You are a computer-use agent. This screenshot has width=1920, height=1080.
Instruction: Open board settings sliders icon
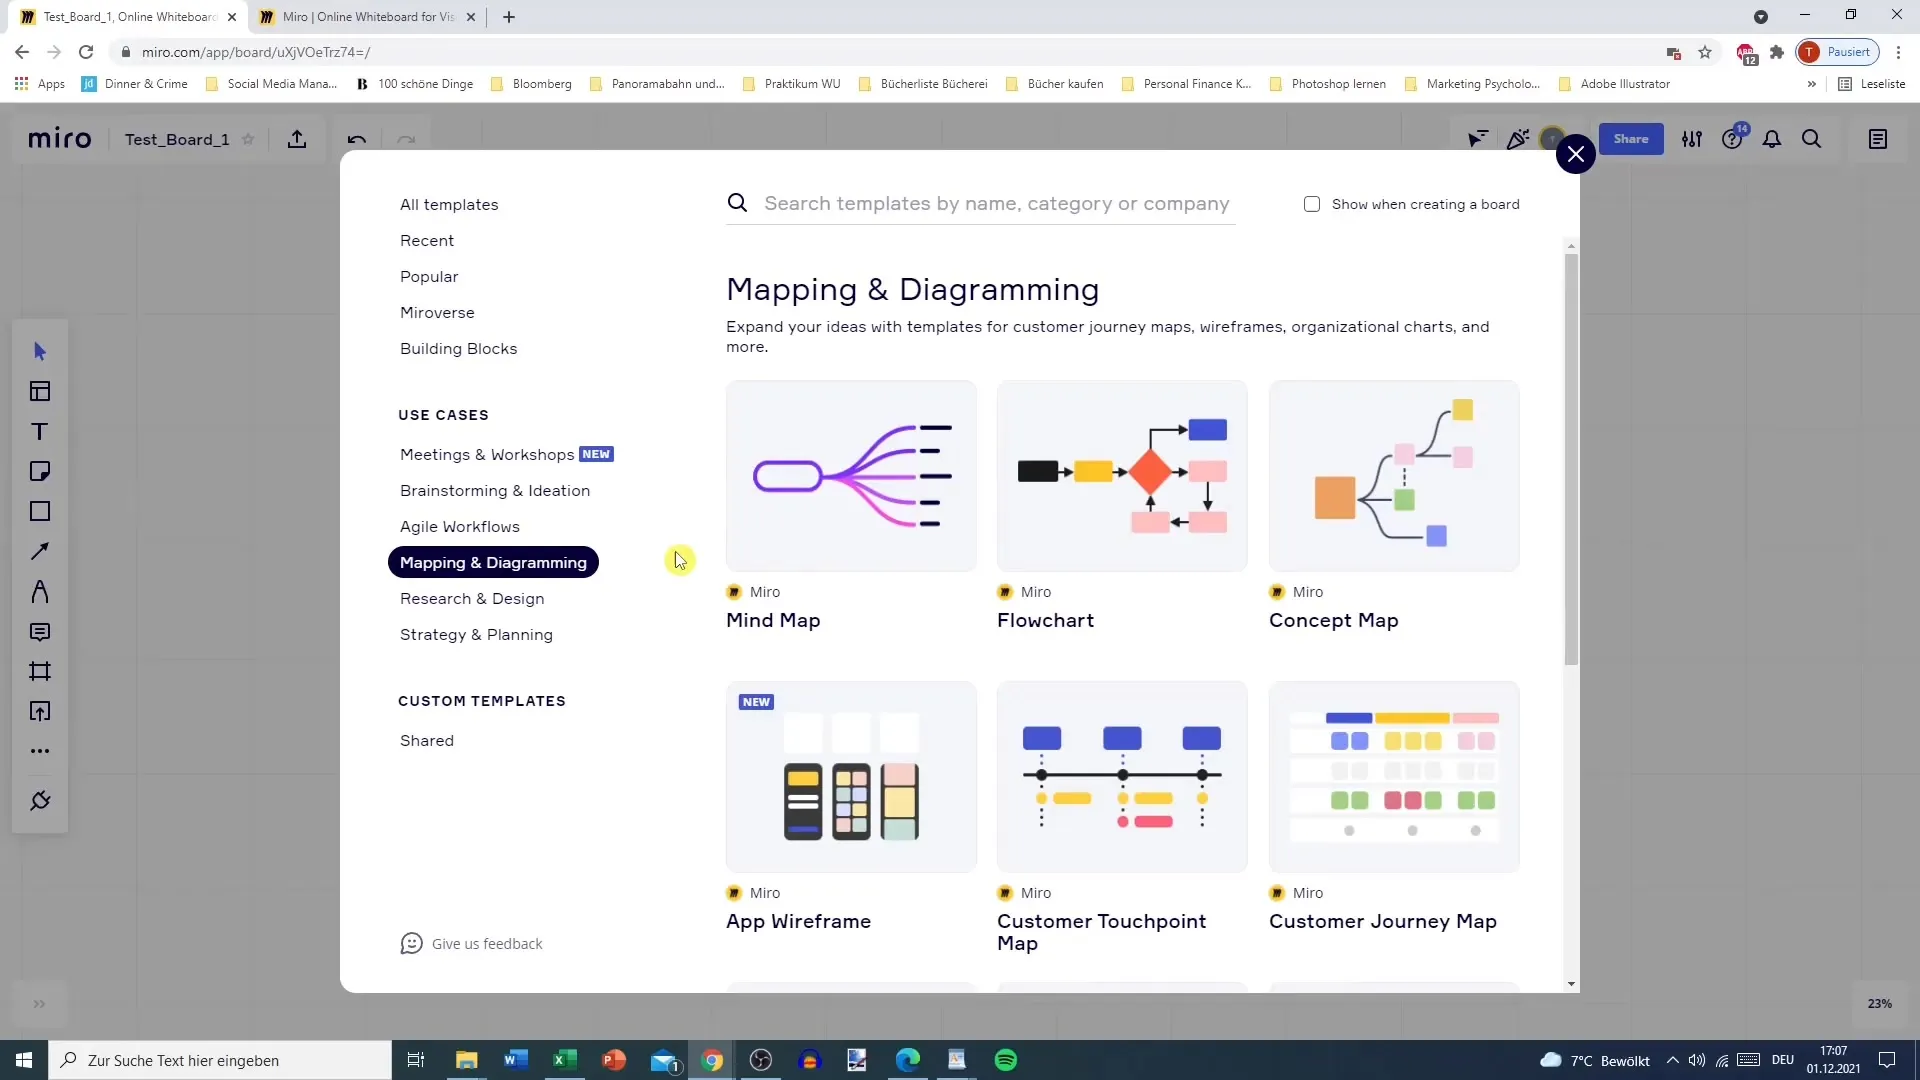[x=1692, y=139]
